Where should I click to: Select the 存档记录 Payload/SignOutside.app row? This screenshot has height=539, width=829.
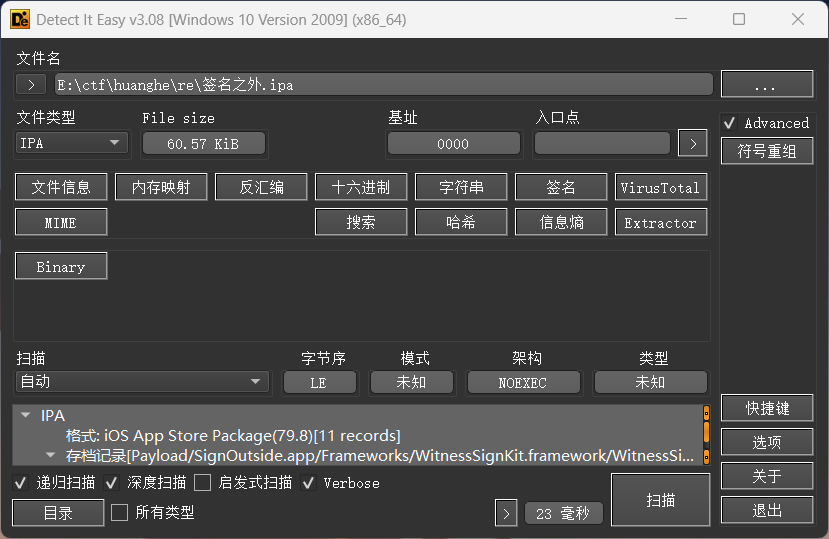pos(380,455)
